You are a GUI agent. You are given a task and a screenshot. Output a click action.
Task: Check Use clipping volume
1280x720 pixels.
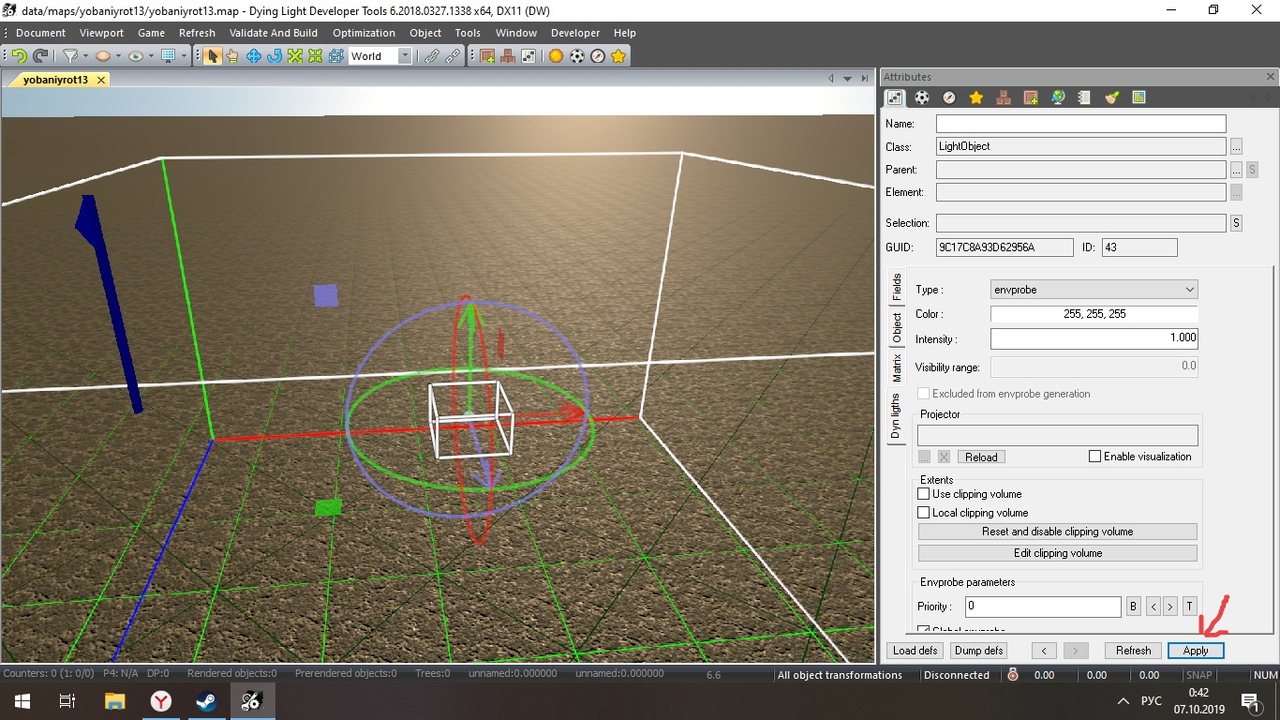tap(924, 494)
